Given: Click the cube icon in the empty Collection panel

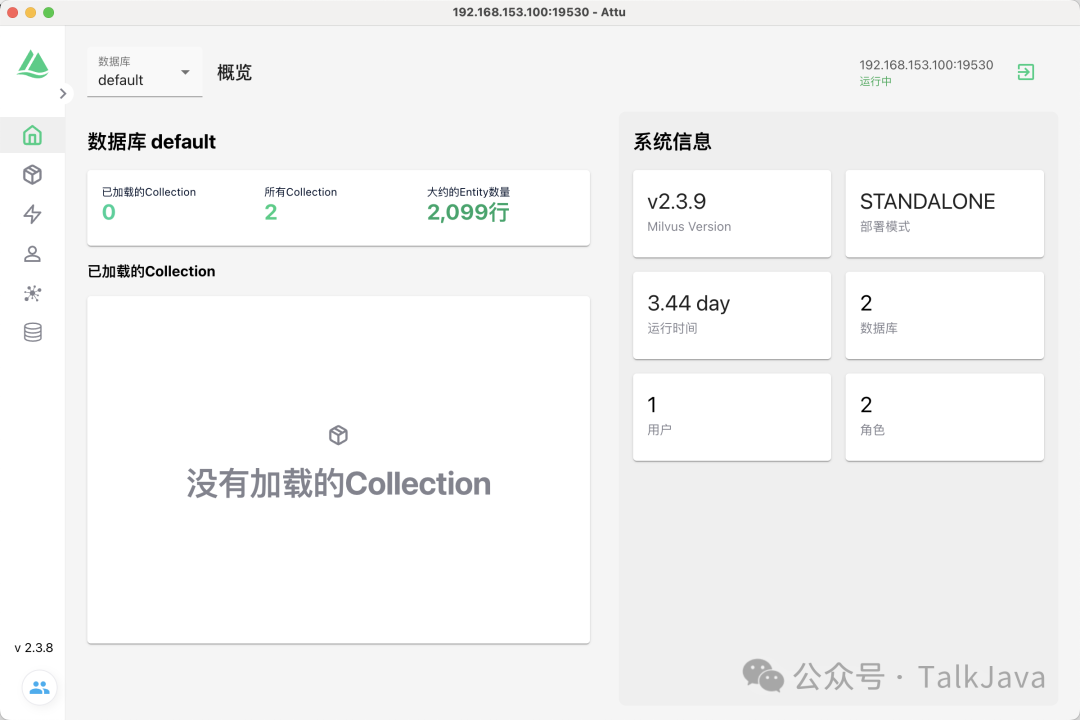Looking at the screenshot, I should 338,434.
